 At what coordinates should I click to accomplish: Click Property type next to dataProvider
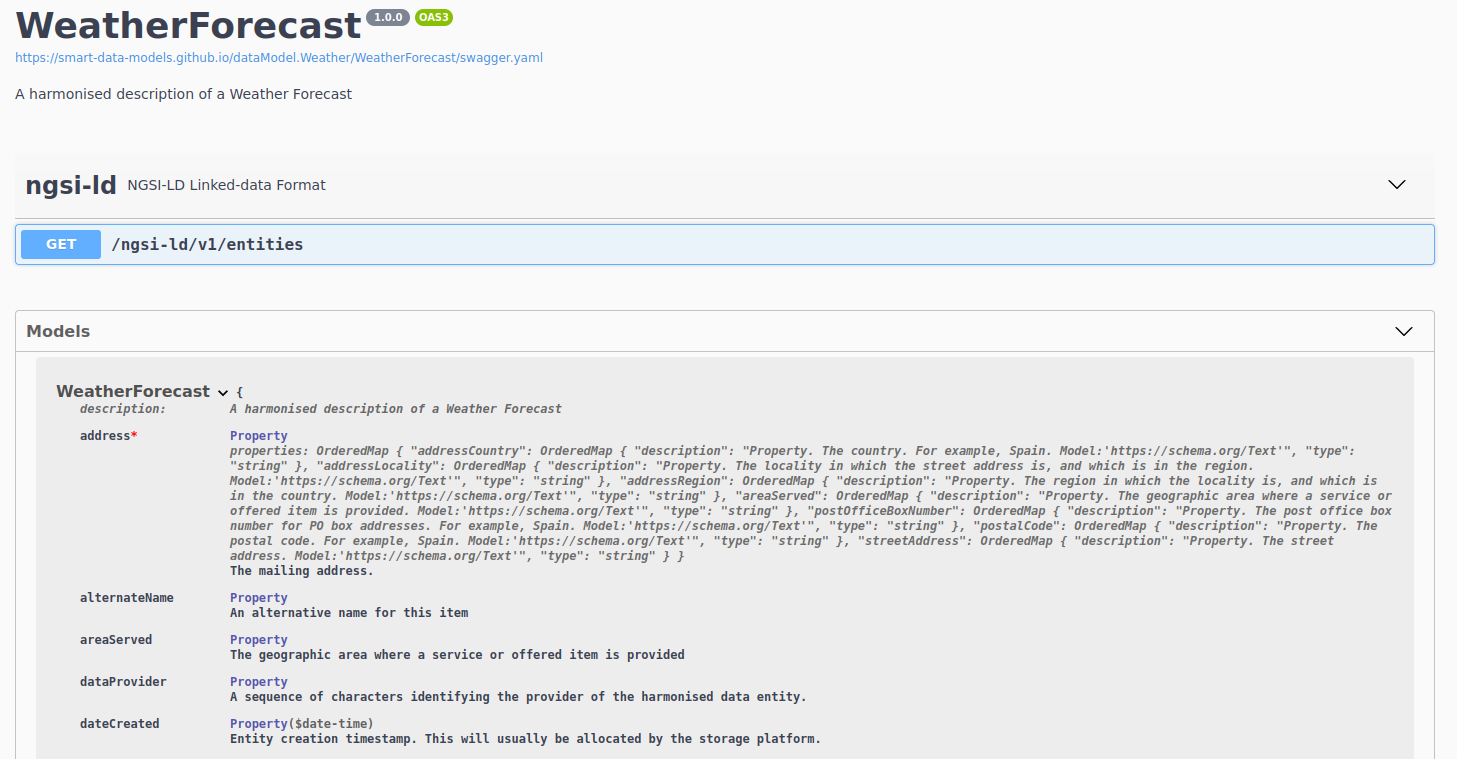(258, 682)
